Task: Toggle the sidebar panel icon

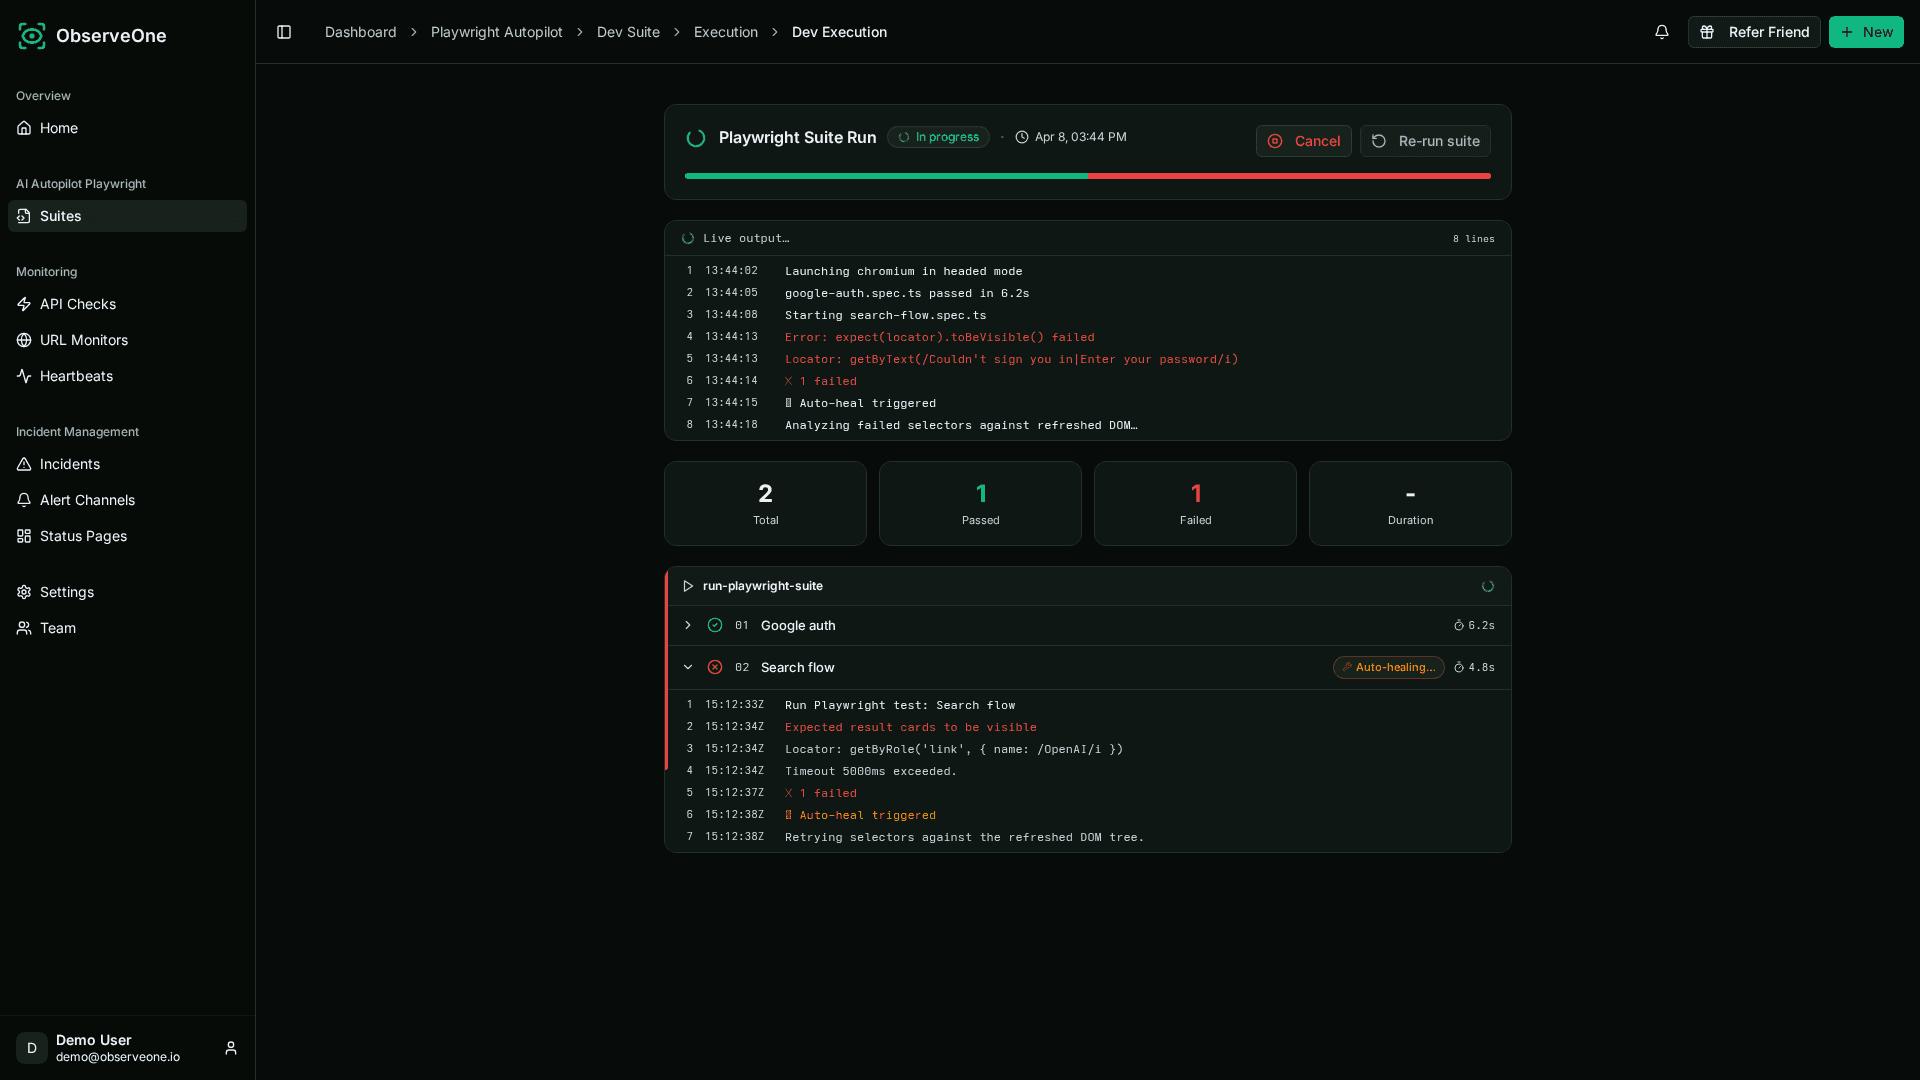Action: 284,32
